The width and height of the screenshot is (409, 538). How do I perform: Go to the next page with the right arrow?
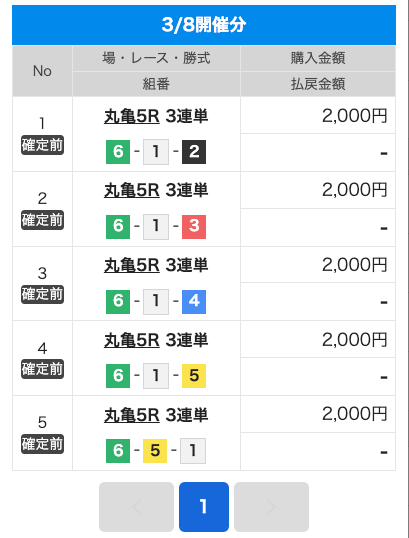click(x=271, y=507)
